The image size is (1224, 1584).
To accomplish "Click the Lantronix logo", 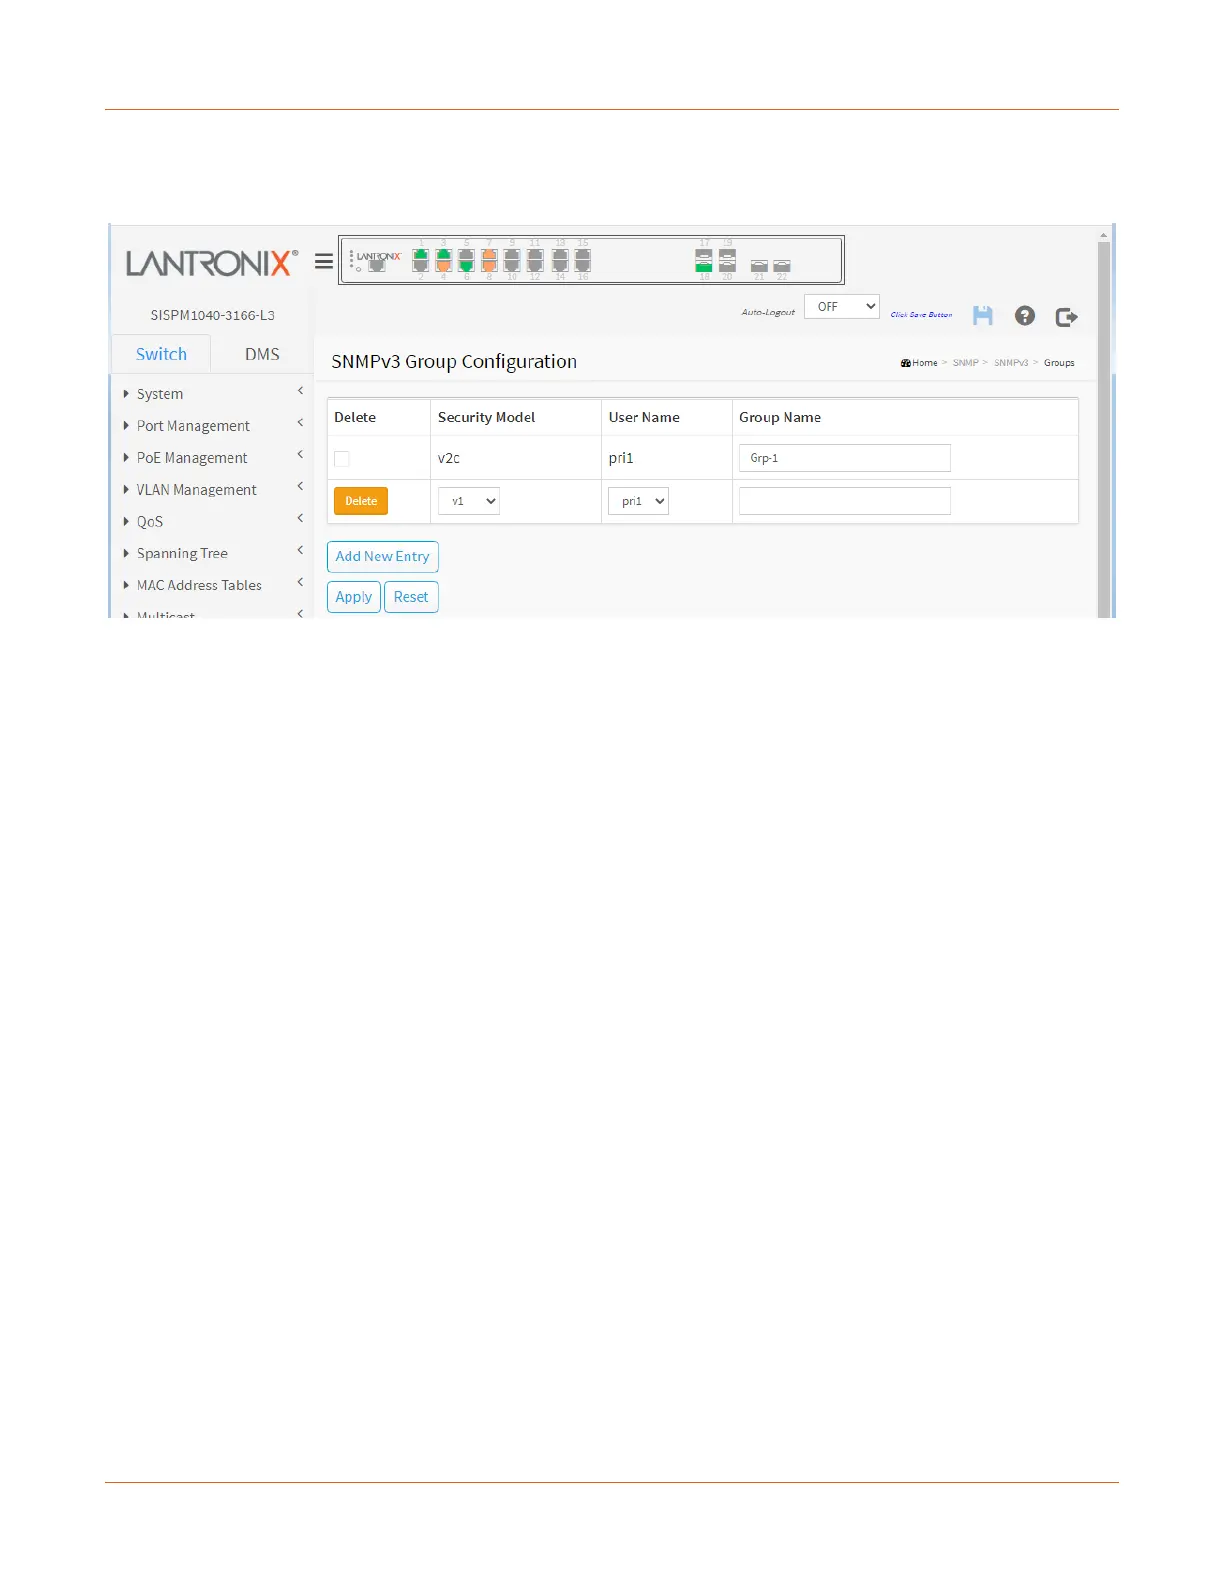I will (x=211, y=263).
